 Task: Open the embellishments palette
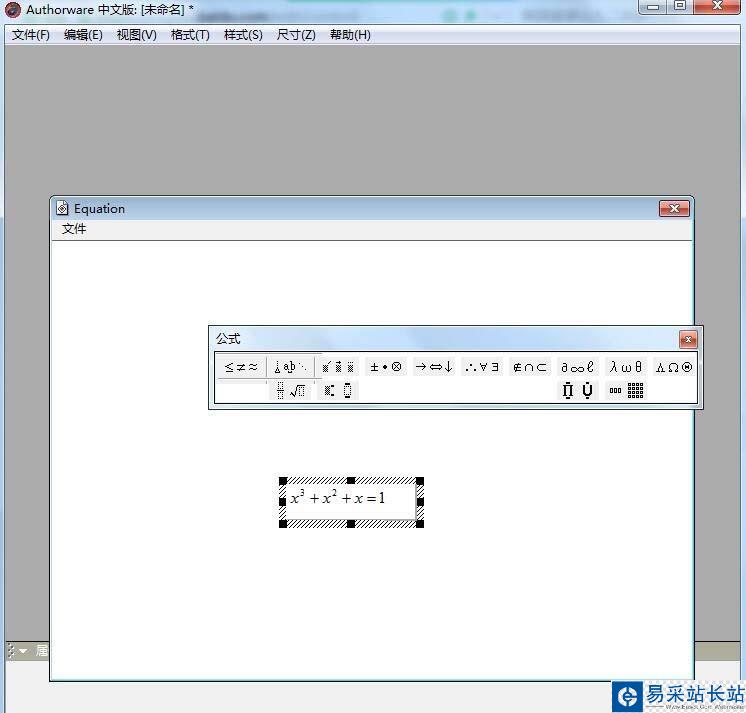[338, 367]
